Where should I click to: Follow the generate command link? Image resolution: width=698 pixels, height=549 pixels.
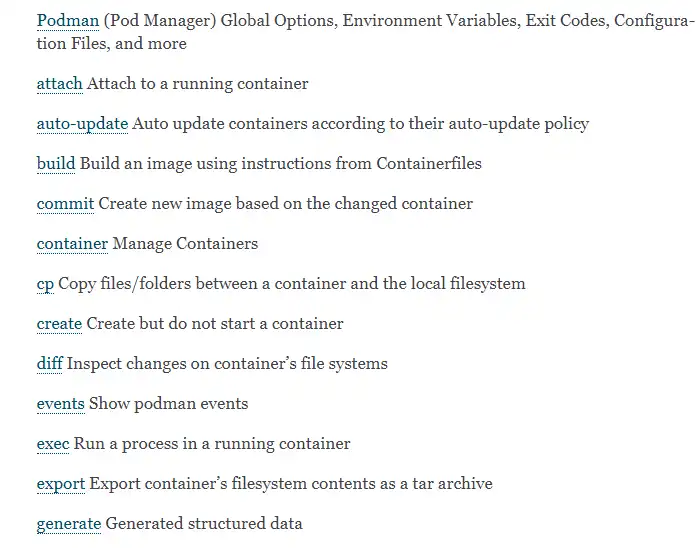(x=69, y=524)
